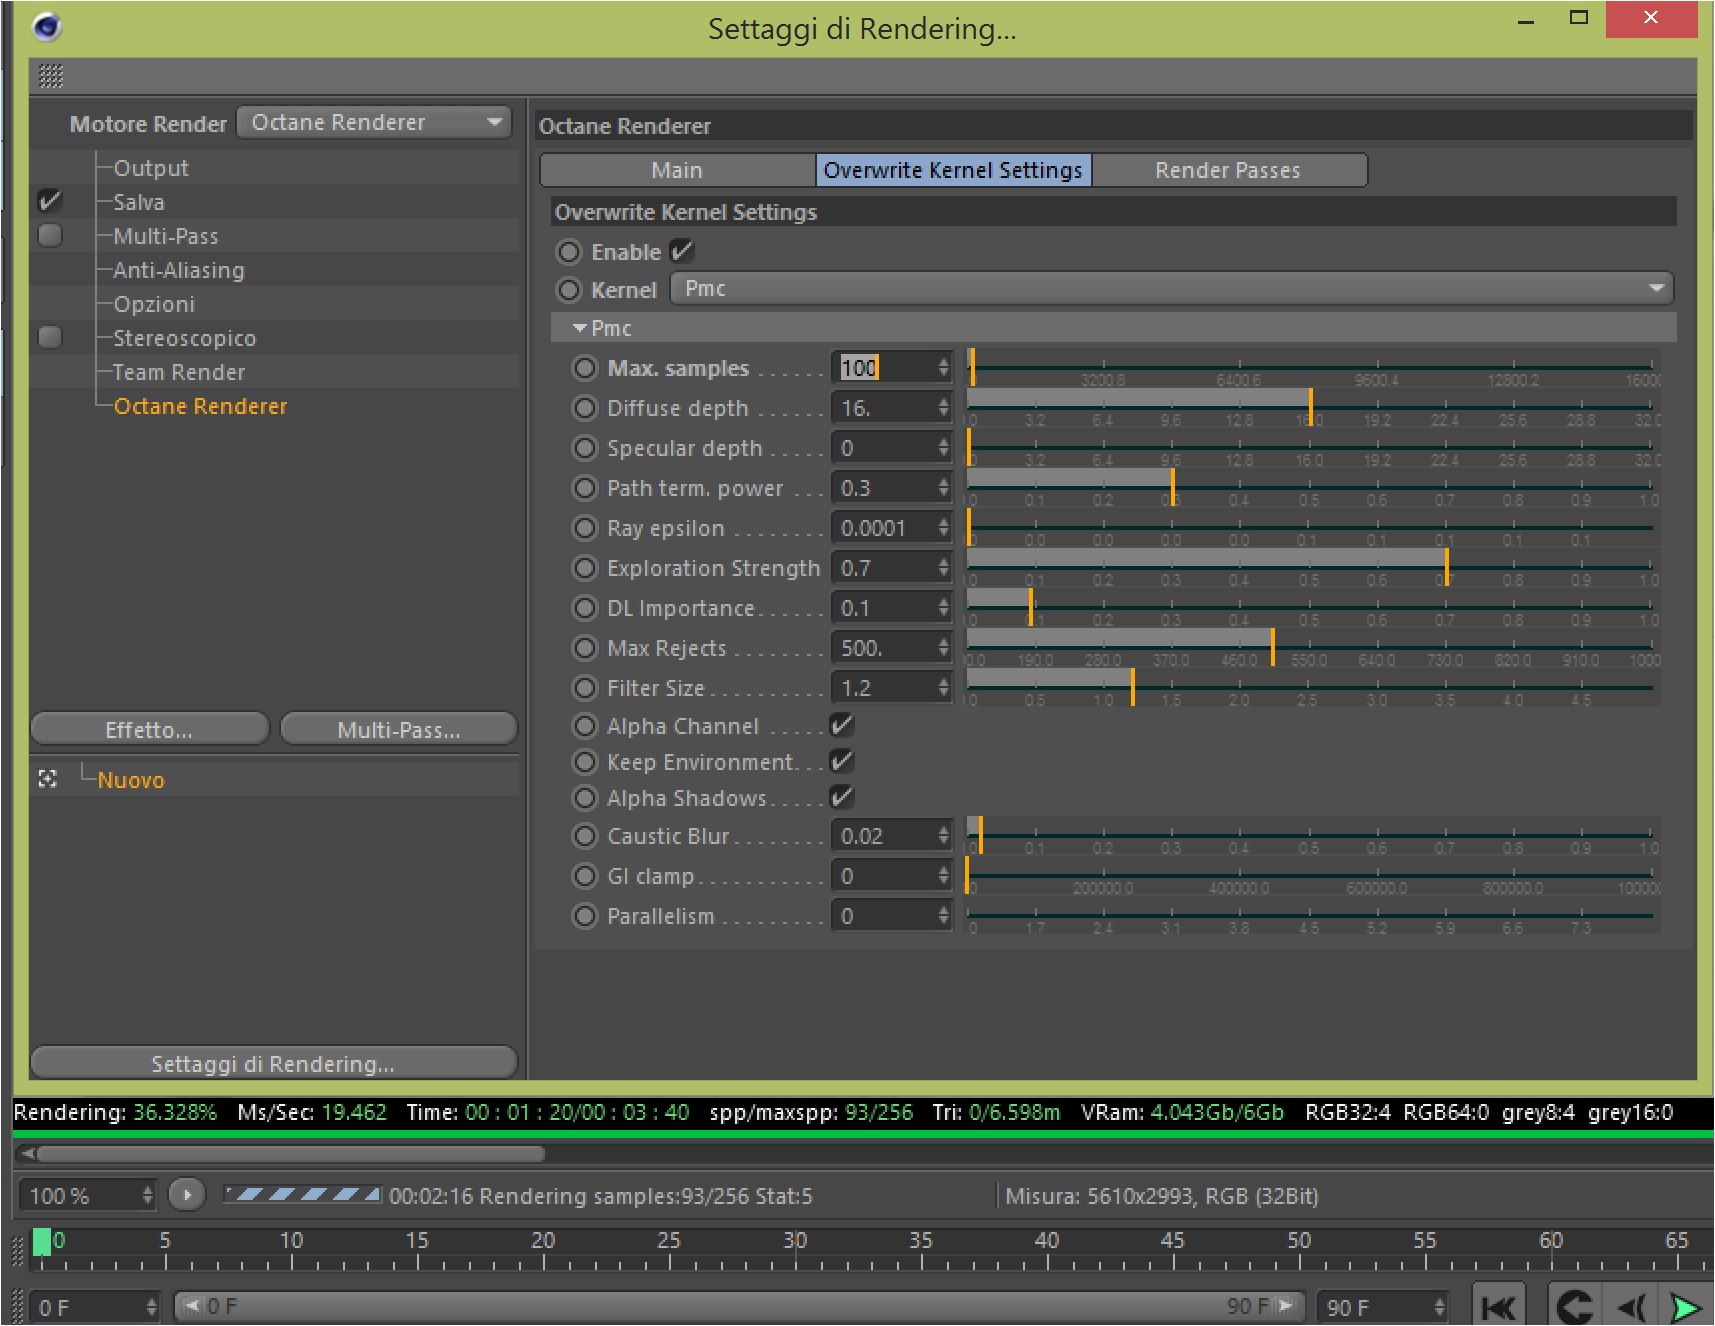1715x1326 pixels.
Task: Select Anti-Aliasing in the settings tree
Action: click(x=179, y=270)
